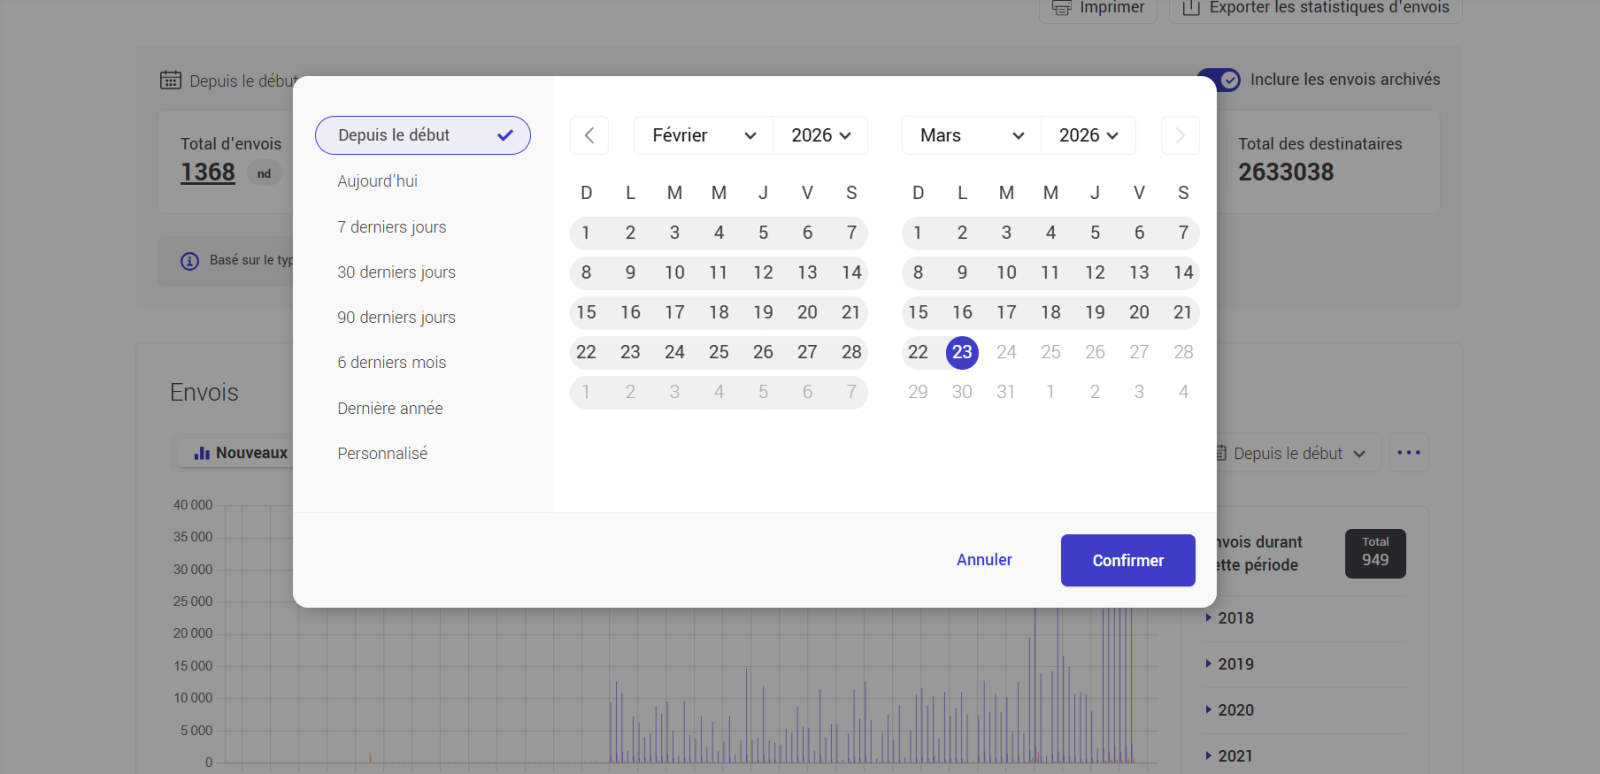The width and height of the screenshot is (1600, 774).
Task: Open the Mars month dropdown
Action: (971, 136)
